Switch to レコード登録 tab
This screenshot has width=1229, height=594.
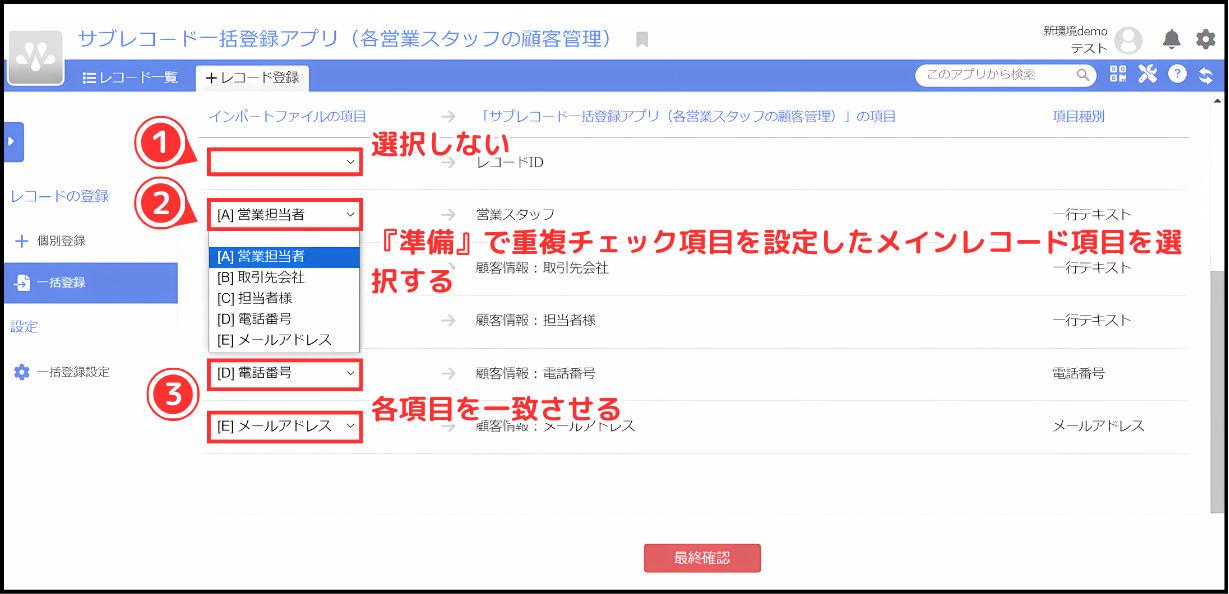click(252, 77)
